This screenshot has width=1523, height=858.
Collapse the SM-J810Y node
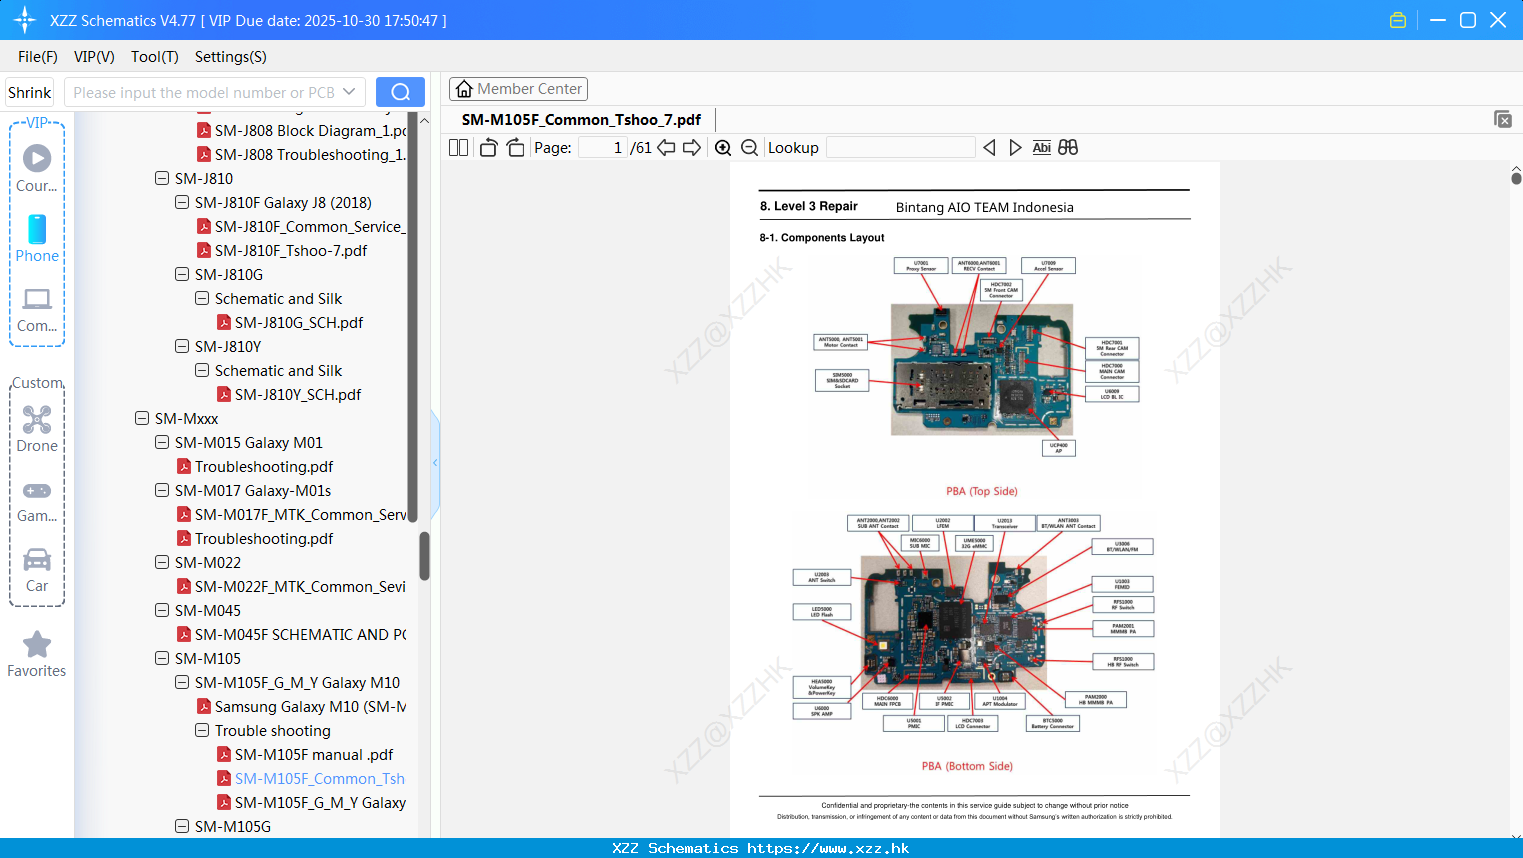[x=182, y=346]
